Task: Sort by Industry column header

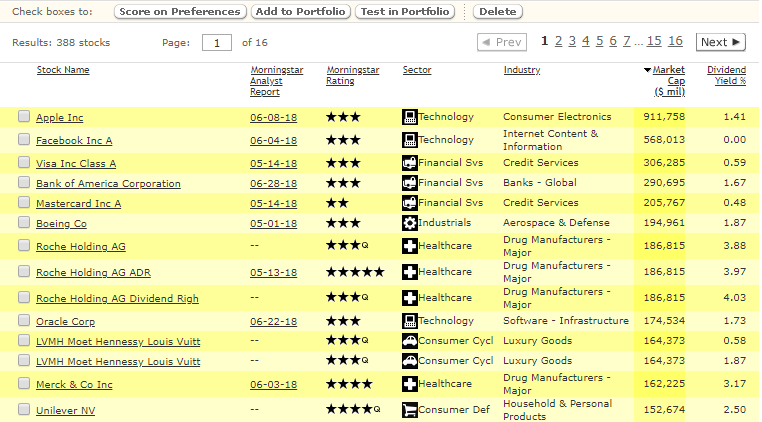Action: (522, 70)
